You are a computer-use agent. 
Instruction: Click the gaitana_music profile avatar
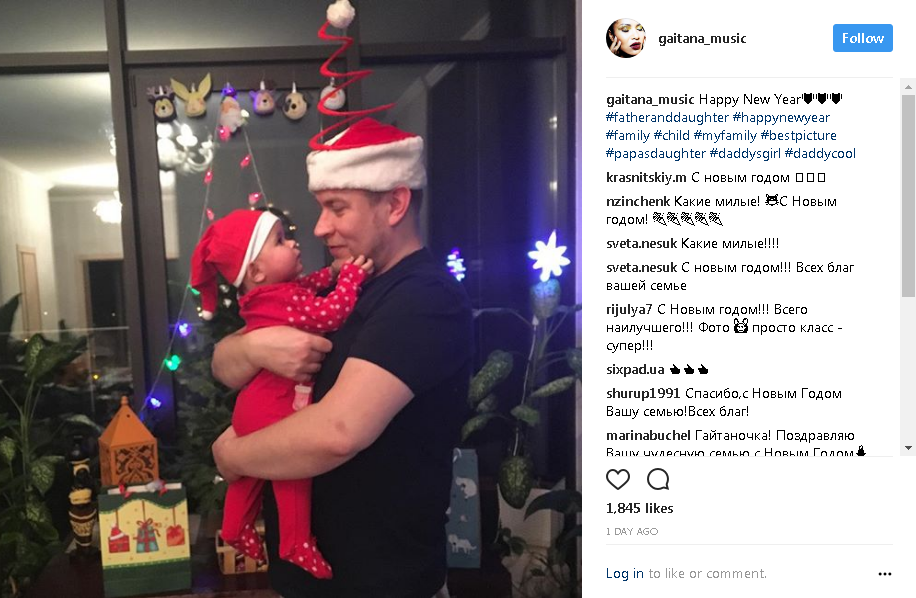626,38
